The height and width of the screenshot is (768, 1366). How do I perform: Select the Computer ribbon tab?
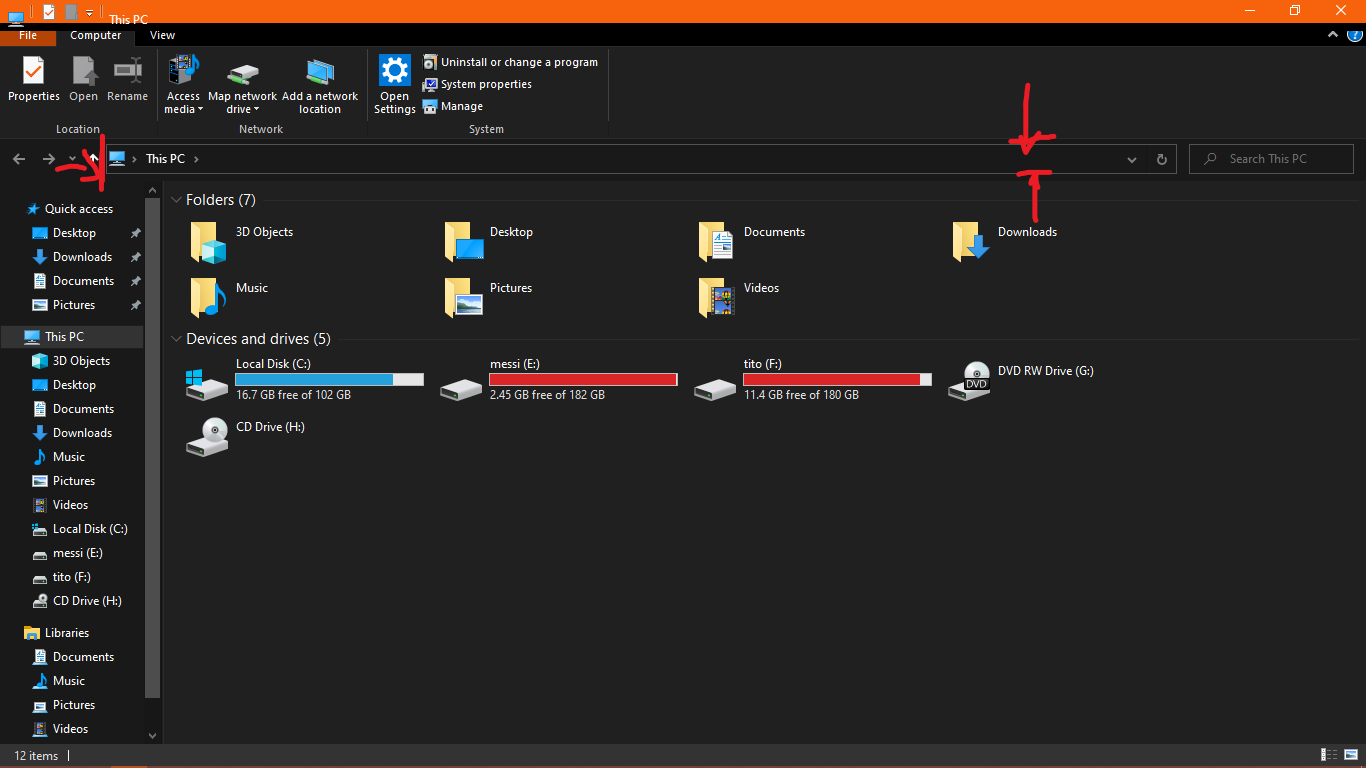pos(96,35)
